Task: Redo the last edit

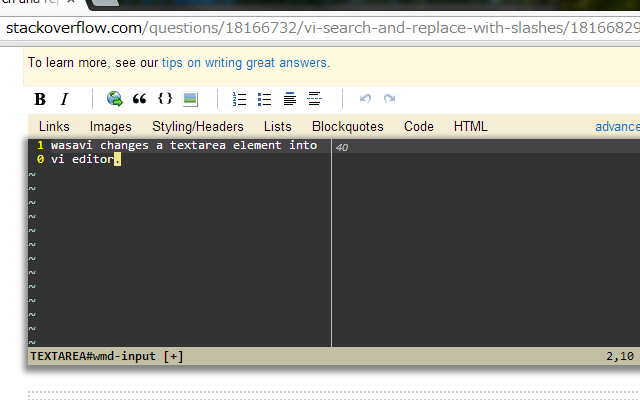Action: [x=389, y=98]
